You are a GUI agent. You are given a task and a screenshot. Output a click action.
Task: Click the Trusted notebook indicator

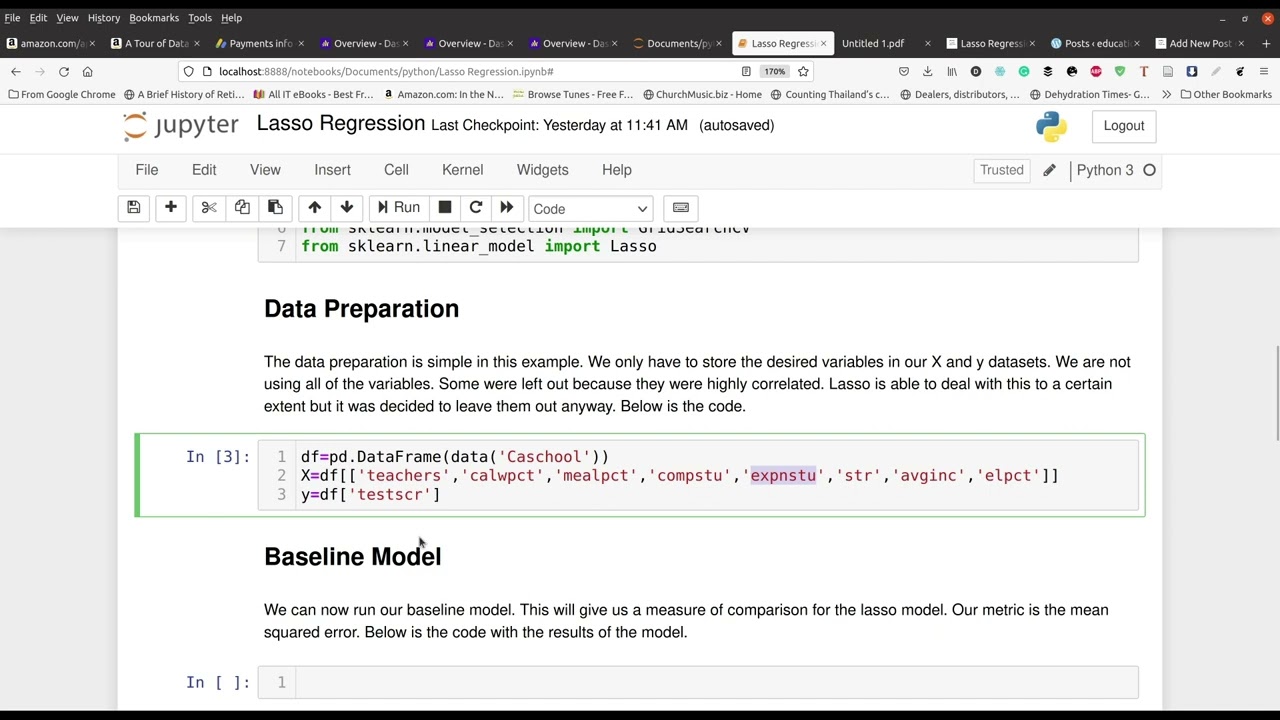[x=1002, y=170]
